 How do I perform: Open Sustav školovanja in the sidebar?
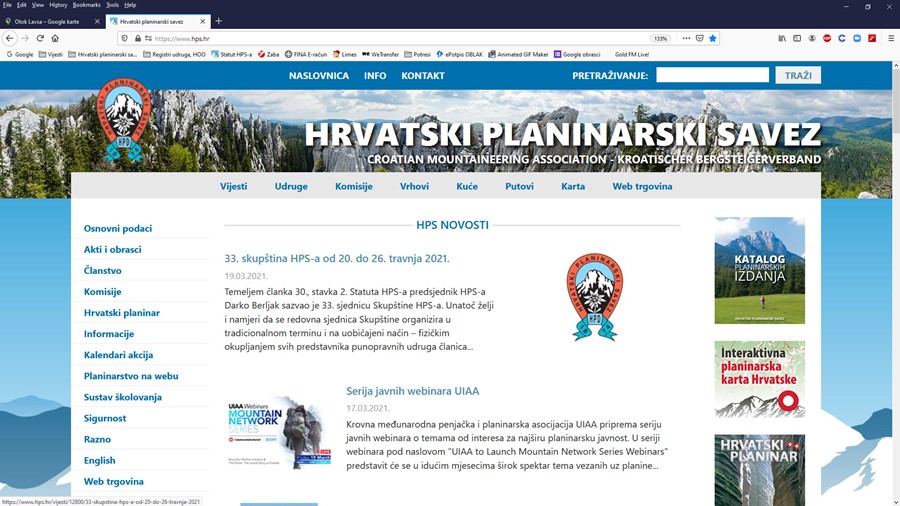click(x=122, y=397)
